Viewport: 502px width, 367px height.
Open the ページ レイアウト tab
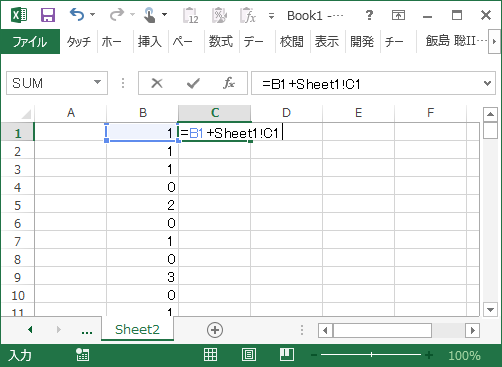pos(183,42)
